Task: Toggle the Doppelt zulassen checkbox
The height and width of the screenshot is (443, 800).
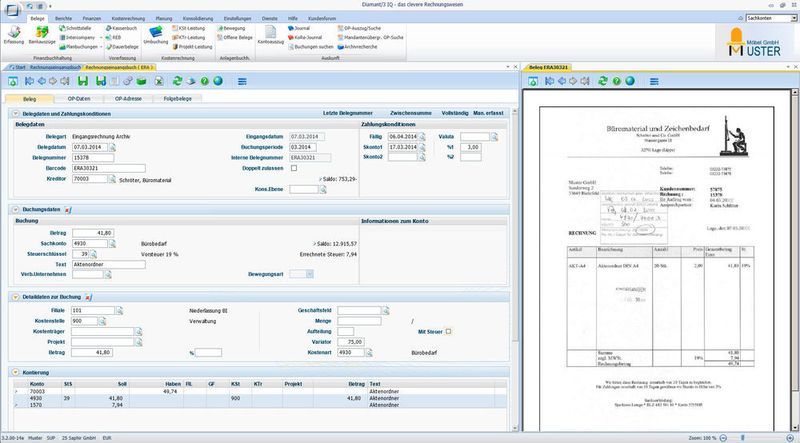Action: click(294, 168)
